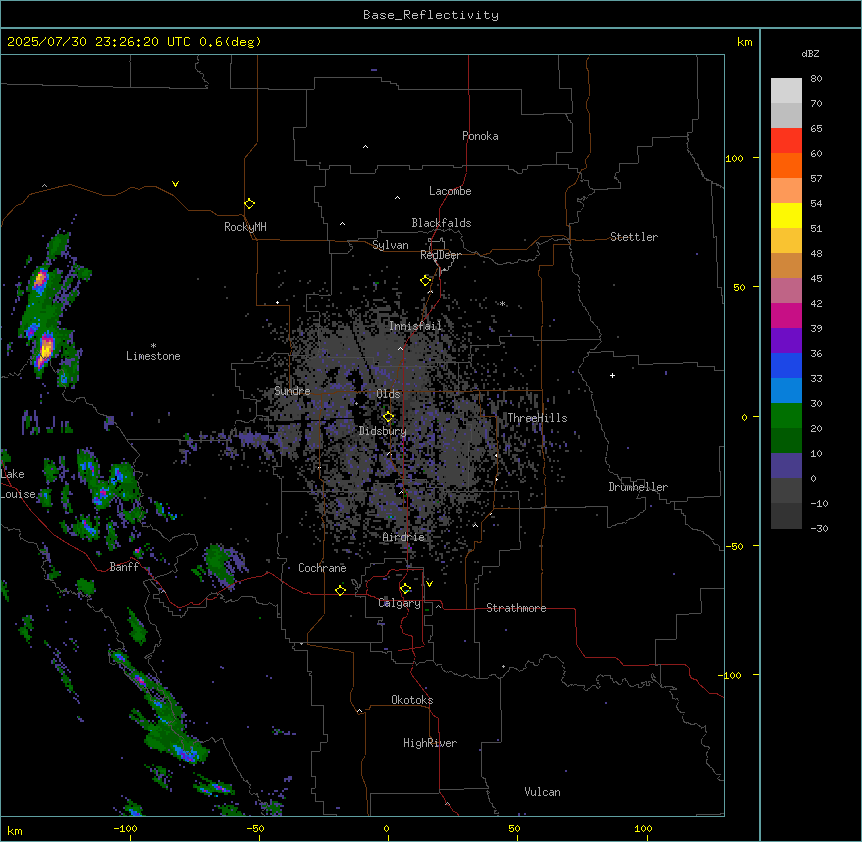Select the white 80 dBZ legend swatch

point(786,91)
